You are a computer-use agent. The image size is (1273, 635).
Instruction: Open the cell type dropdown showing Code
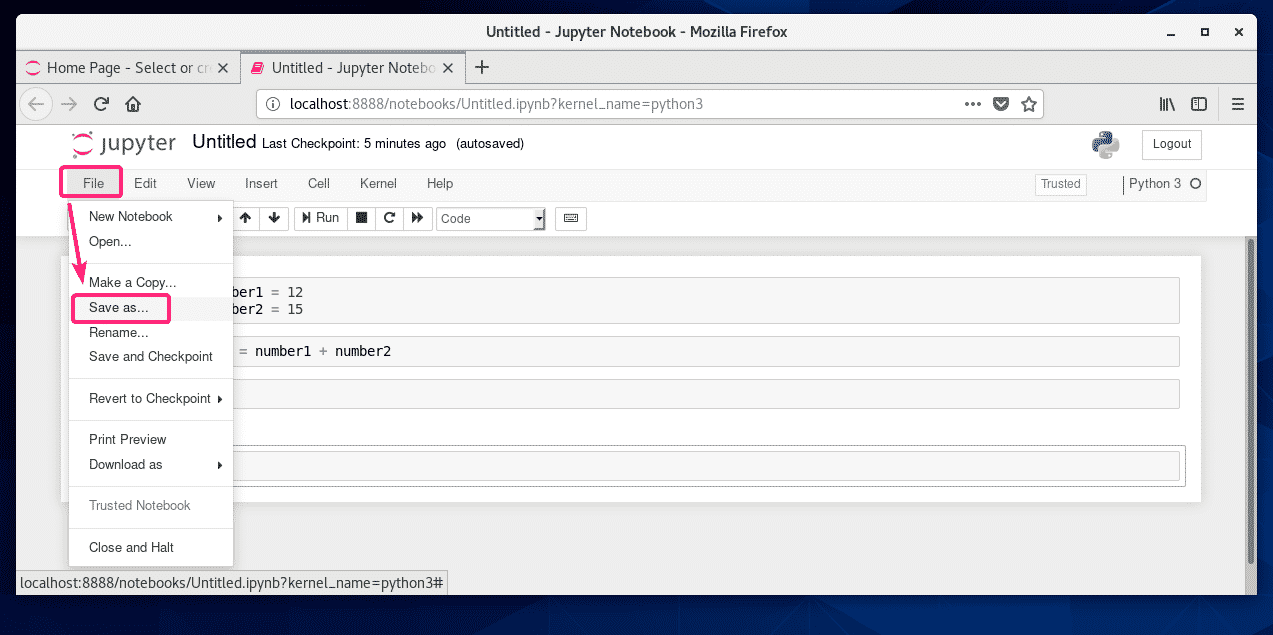[x=490, y=218]
